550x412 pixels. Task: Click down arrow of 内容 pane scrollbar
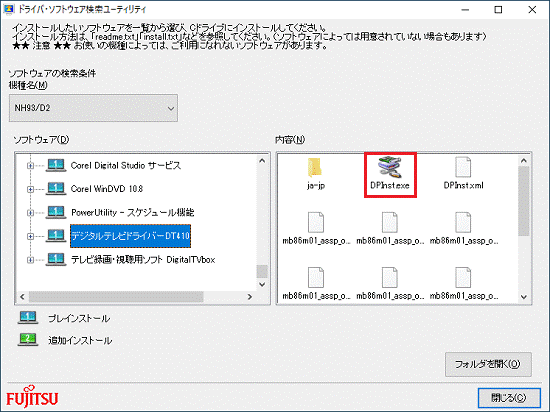click(524, 297)
